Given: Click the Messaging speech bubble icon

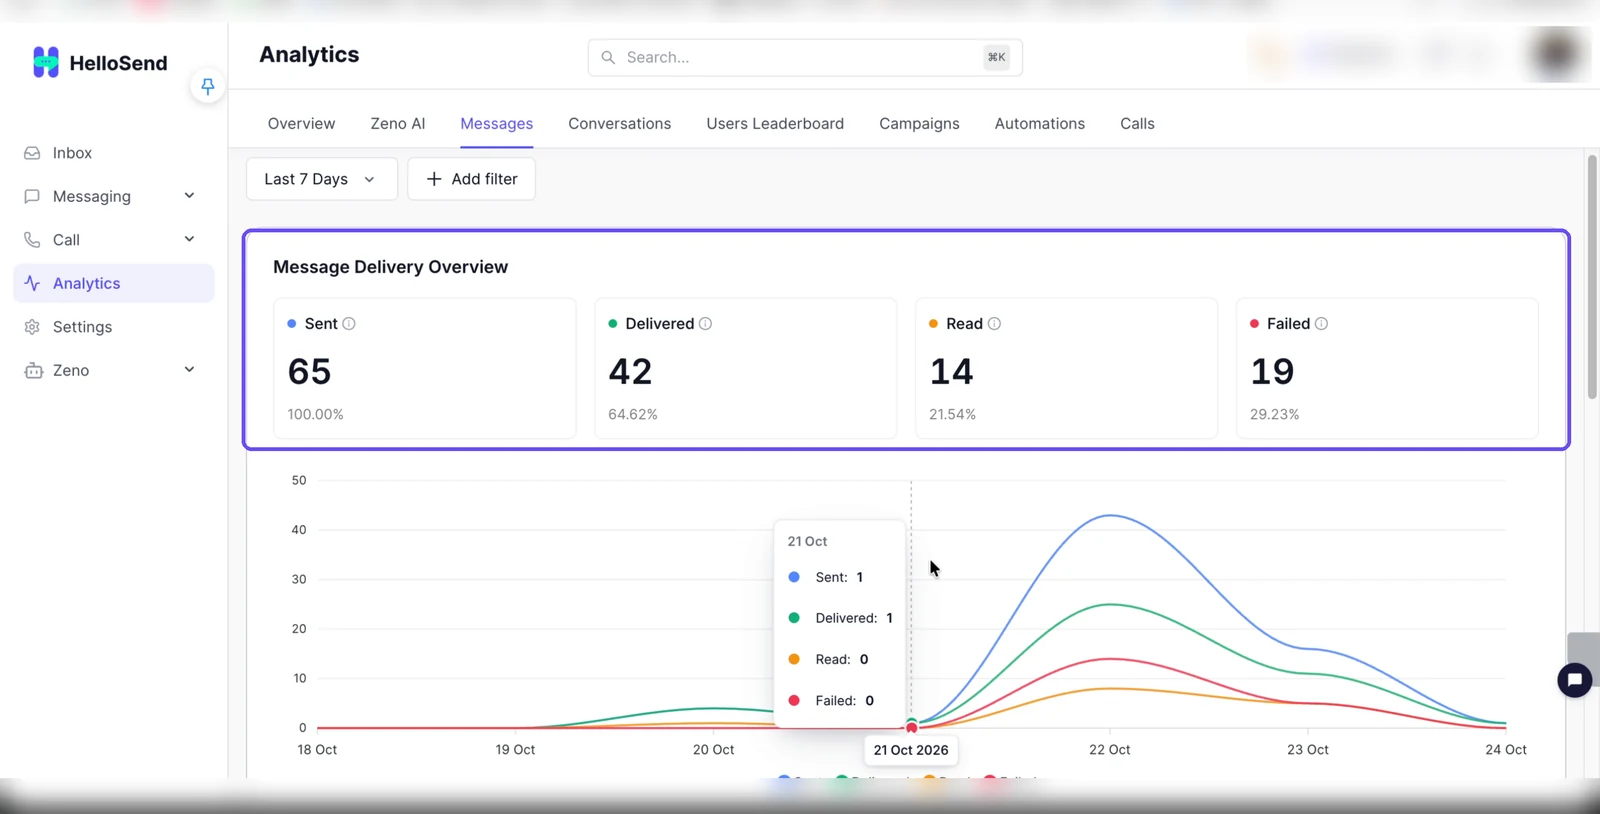Looking at the screenshot, I should (32, 196).
